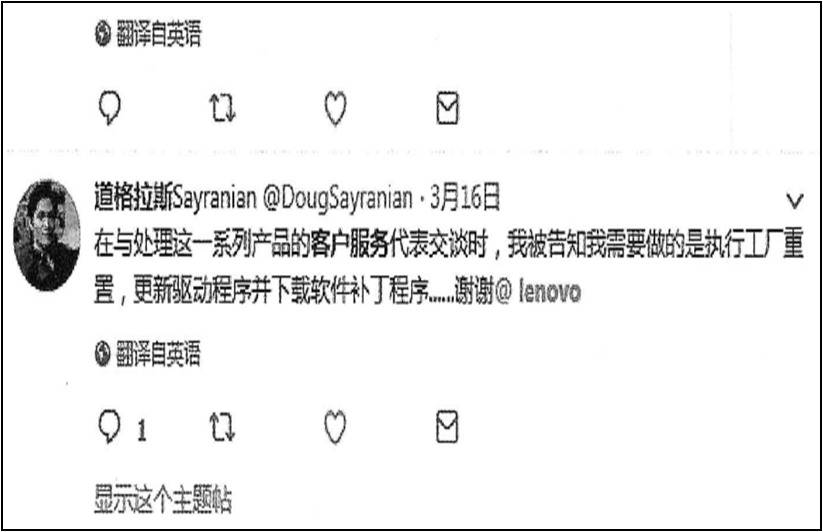Open the 3月16日 tweet timestamp

465,198
